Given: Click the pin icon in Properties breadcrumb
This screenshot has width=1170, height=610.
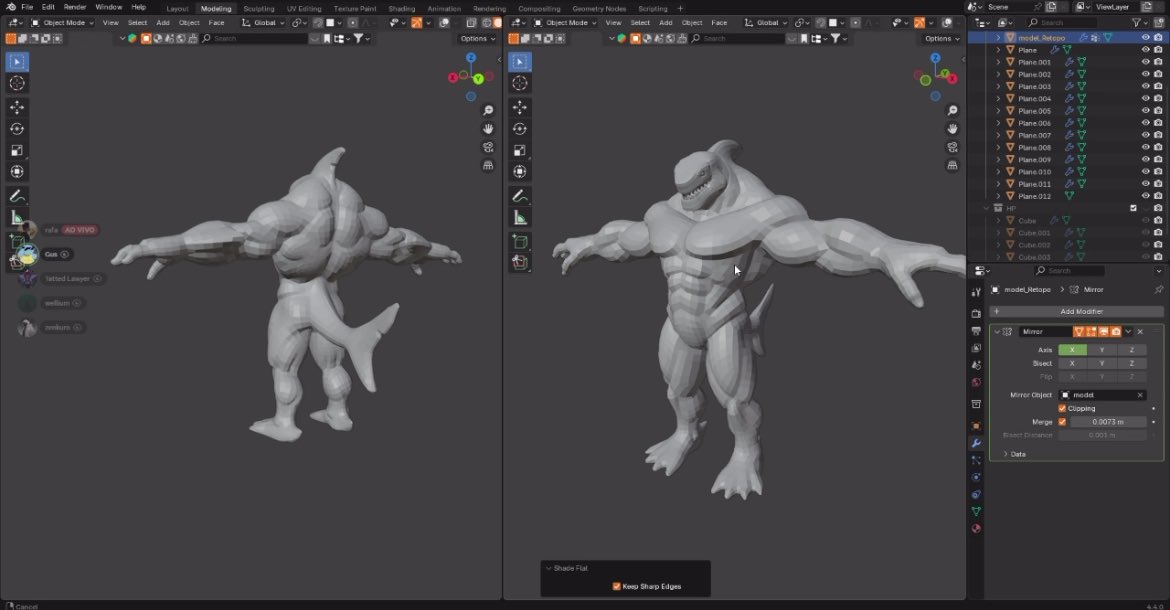Looking at the screenshot, I should point(1158,289).
